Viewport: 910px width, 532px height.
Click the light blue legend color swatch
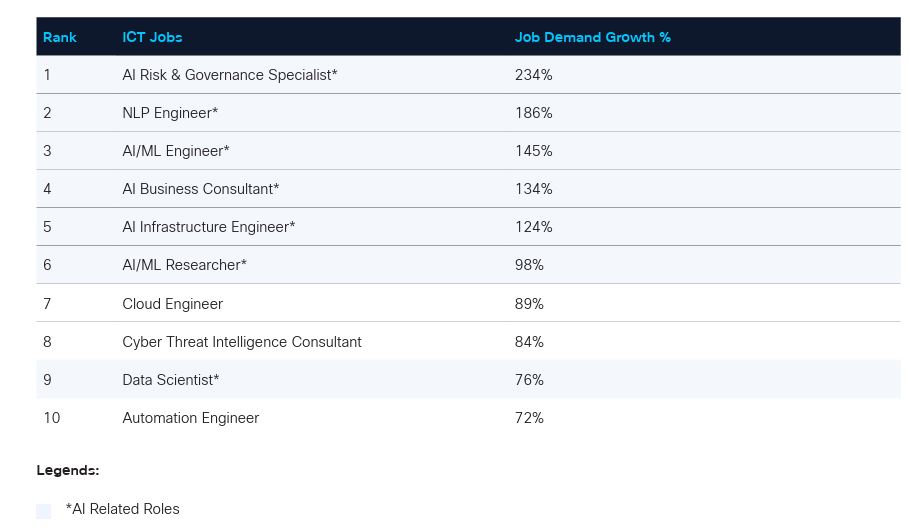pos(43,511)
